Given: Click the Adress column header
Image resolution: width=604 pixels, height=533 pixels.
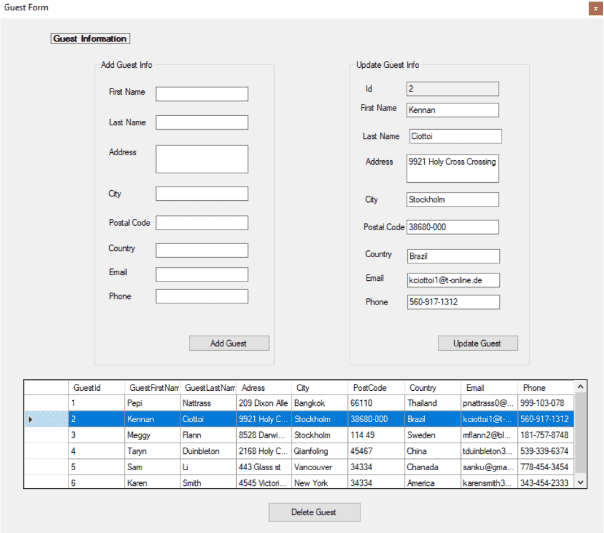Looking at the screenshot, I should tap(264, 388).
